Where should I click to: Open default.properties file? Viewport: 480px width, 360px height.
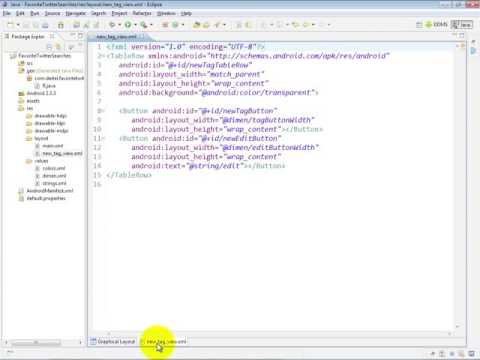click(x=42, y=198)
